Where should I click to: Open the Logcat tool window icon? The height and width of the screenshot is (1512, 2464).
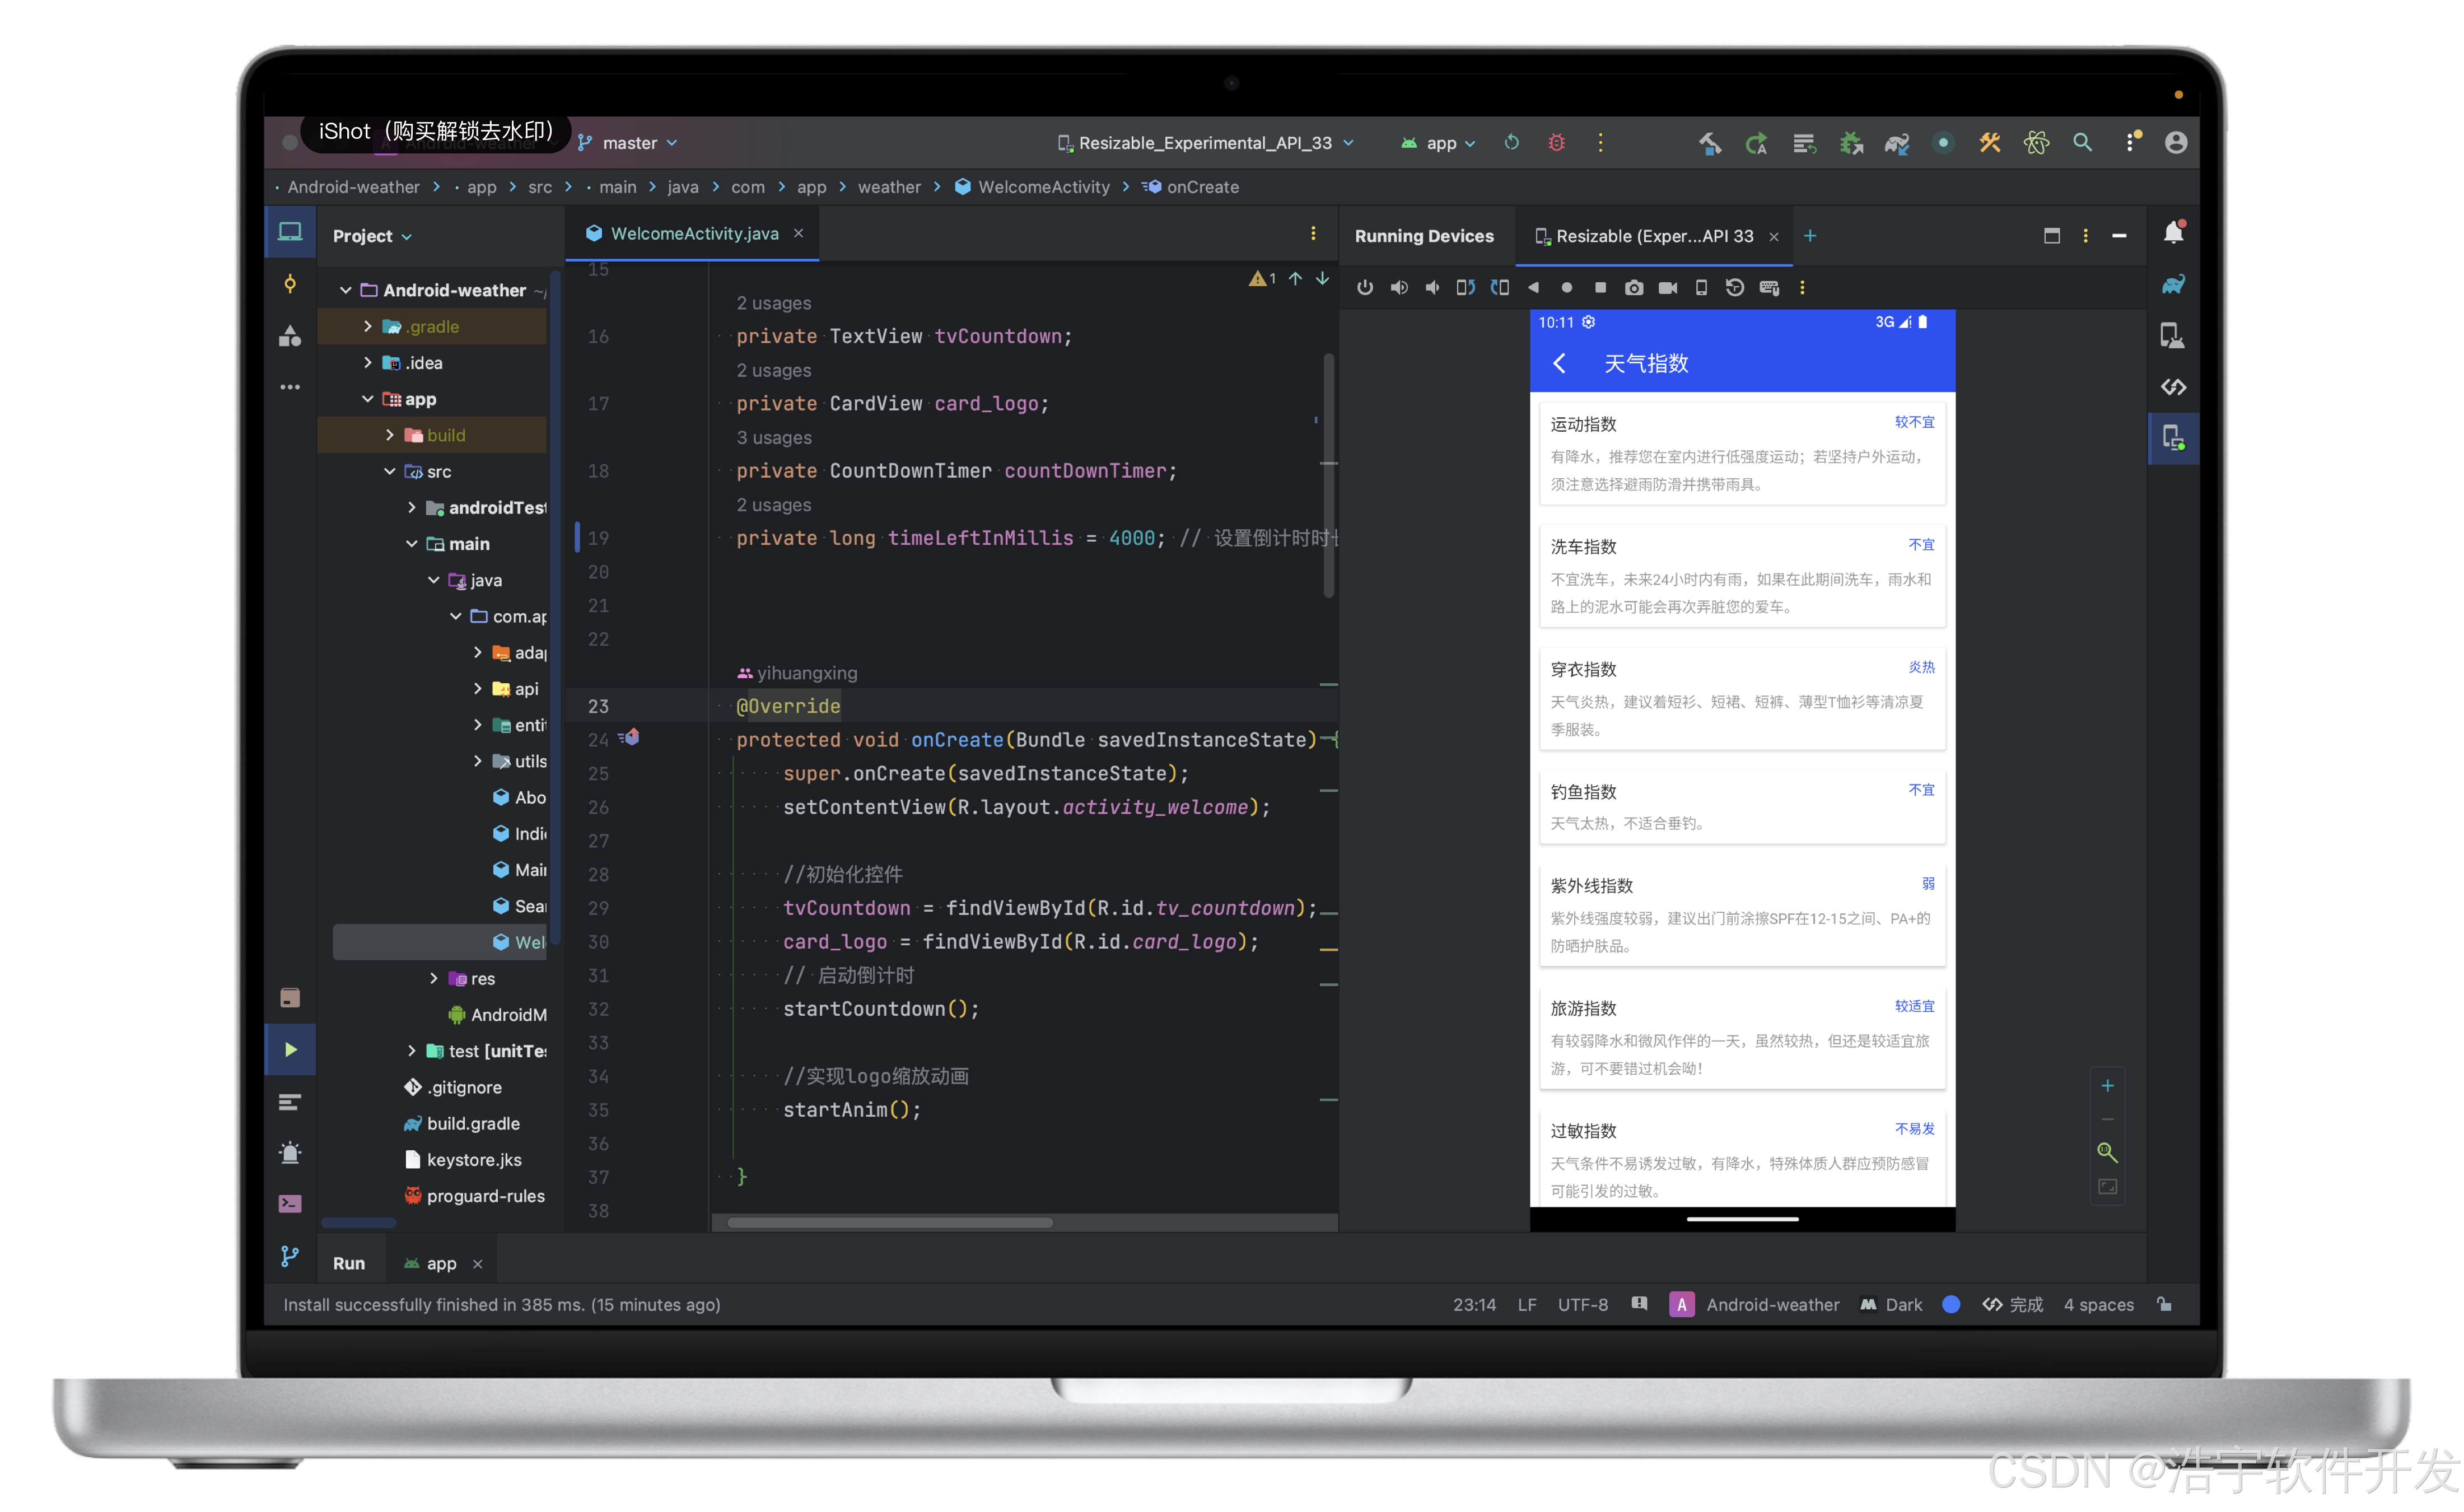tap(290, 1102)
